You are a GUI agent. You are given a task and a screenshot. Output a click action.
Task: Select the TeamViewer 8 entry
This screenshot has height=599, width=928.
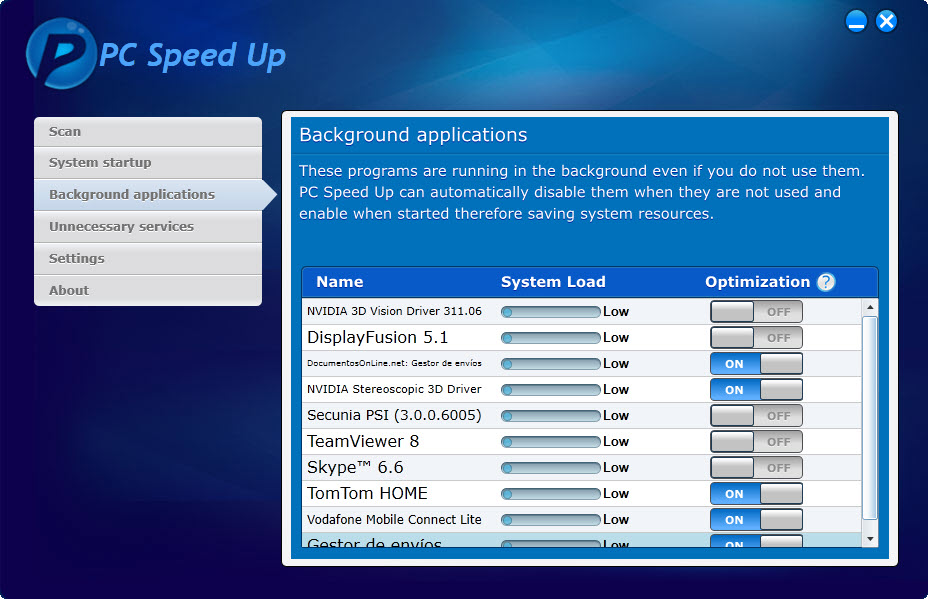pyautogui.click(x=582, y=442)
